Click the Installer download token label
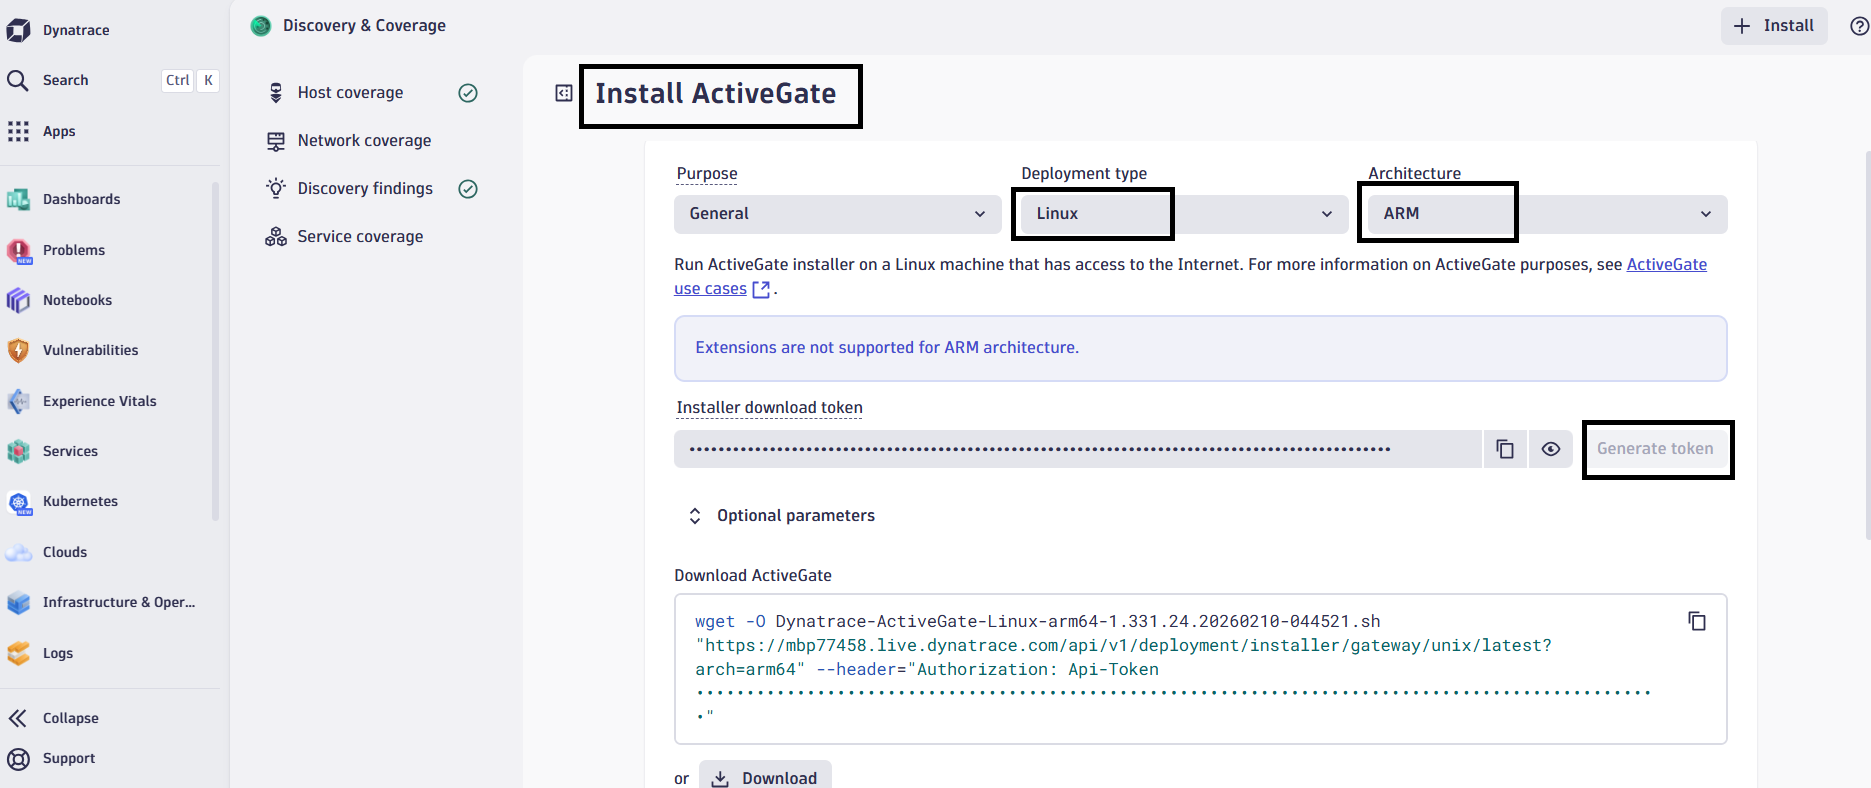 point(769,408)
